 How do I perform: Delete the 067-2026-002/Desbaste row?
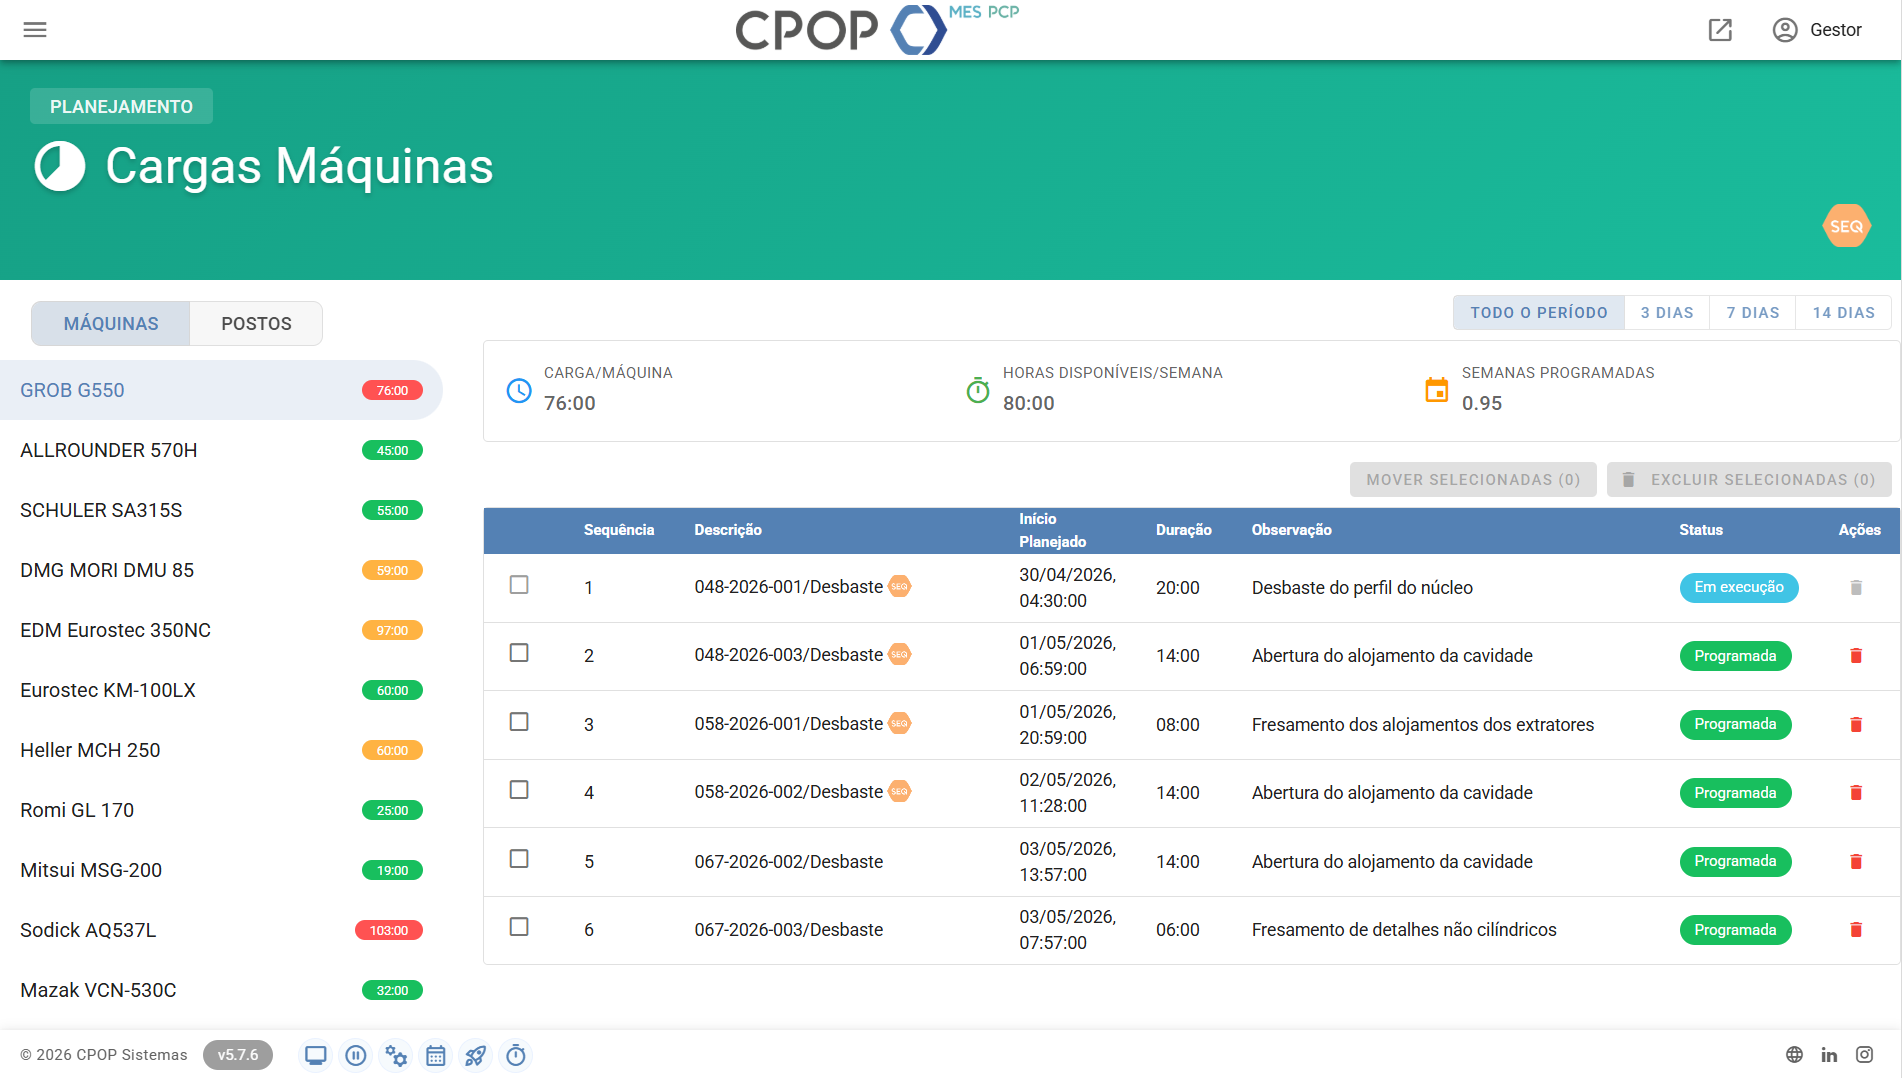click(1856, 862)
